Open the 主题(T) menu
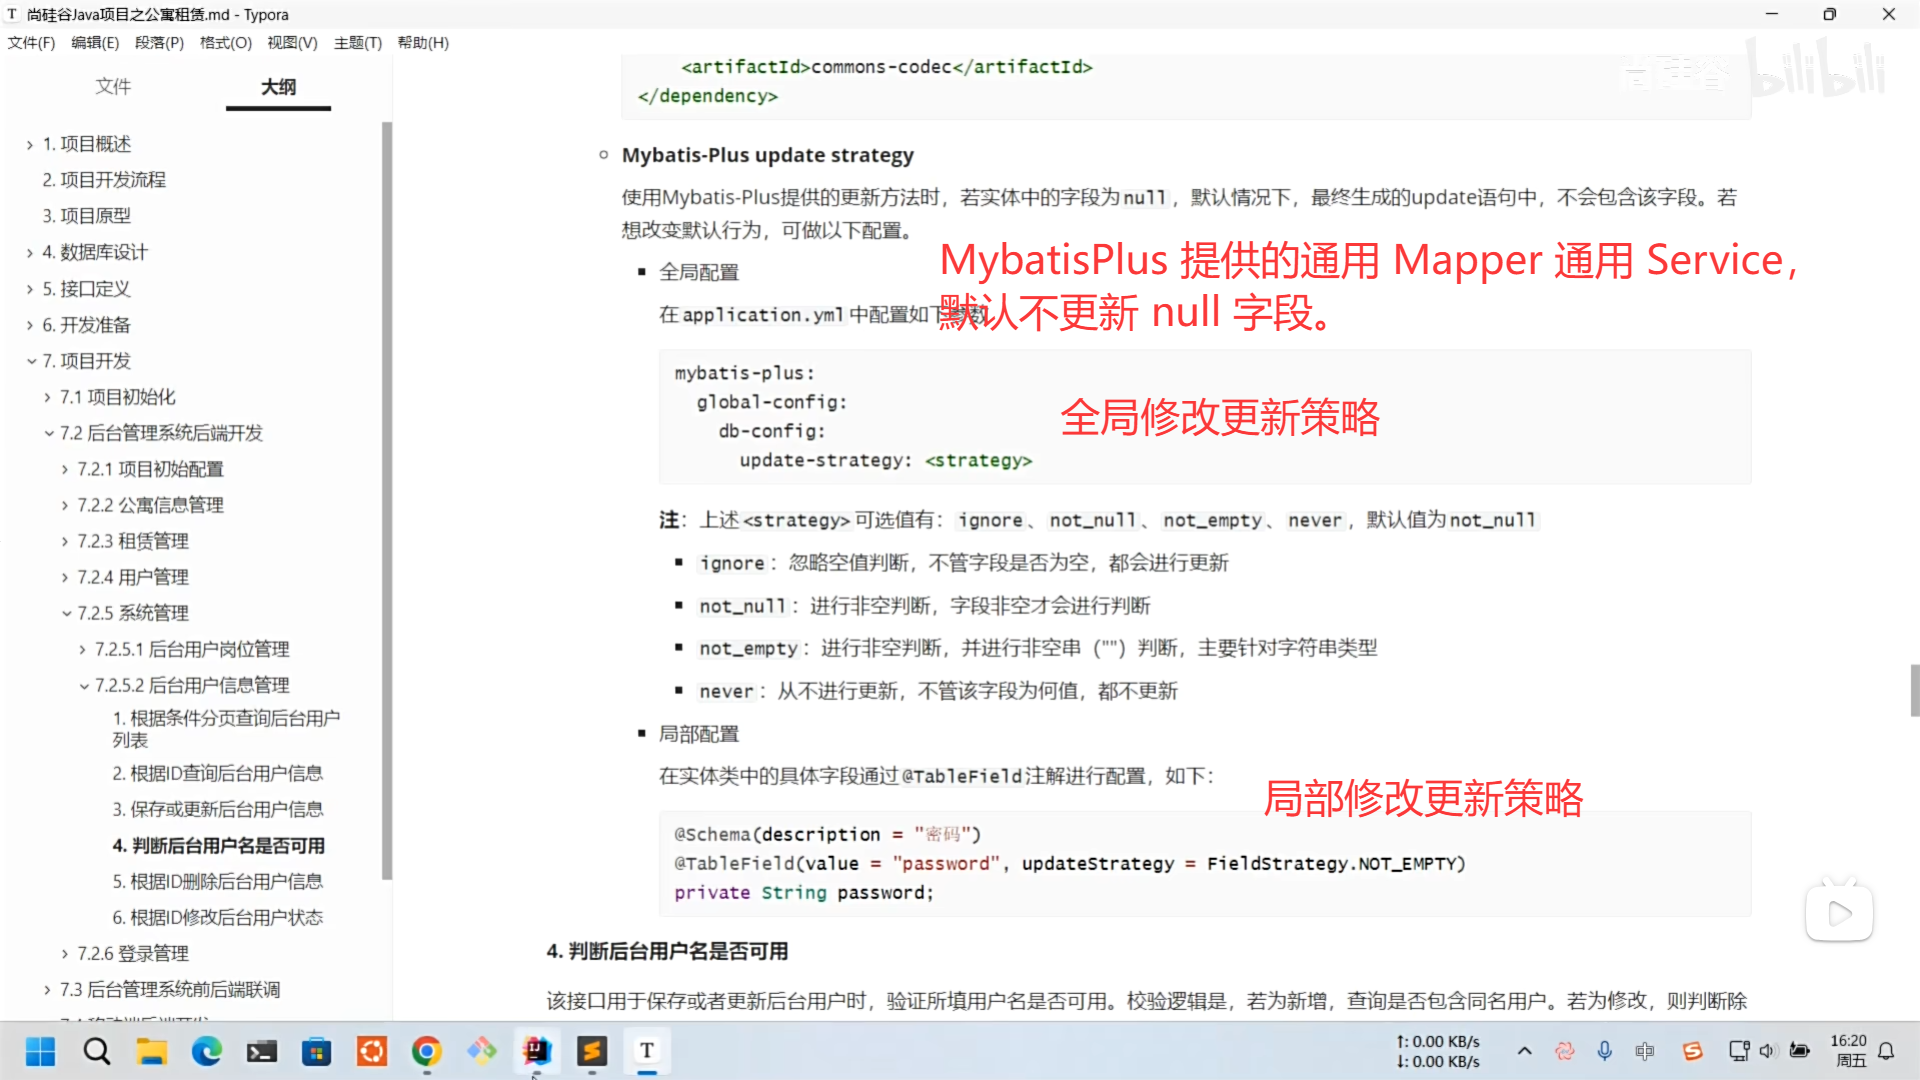The width and height of the screenshot is (1920, 1080). click(x=357, y=43)
